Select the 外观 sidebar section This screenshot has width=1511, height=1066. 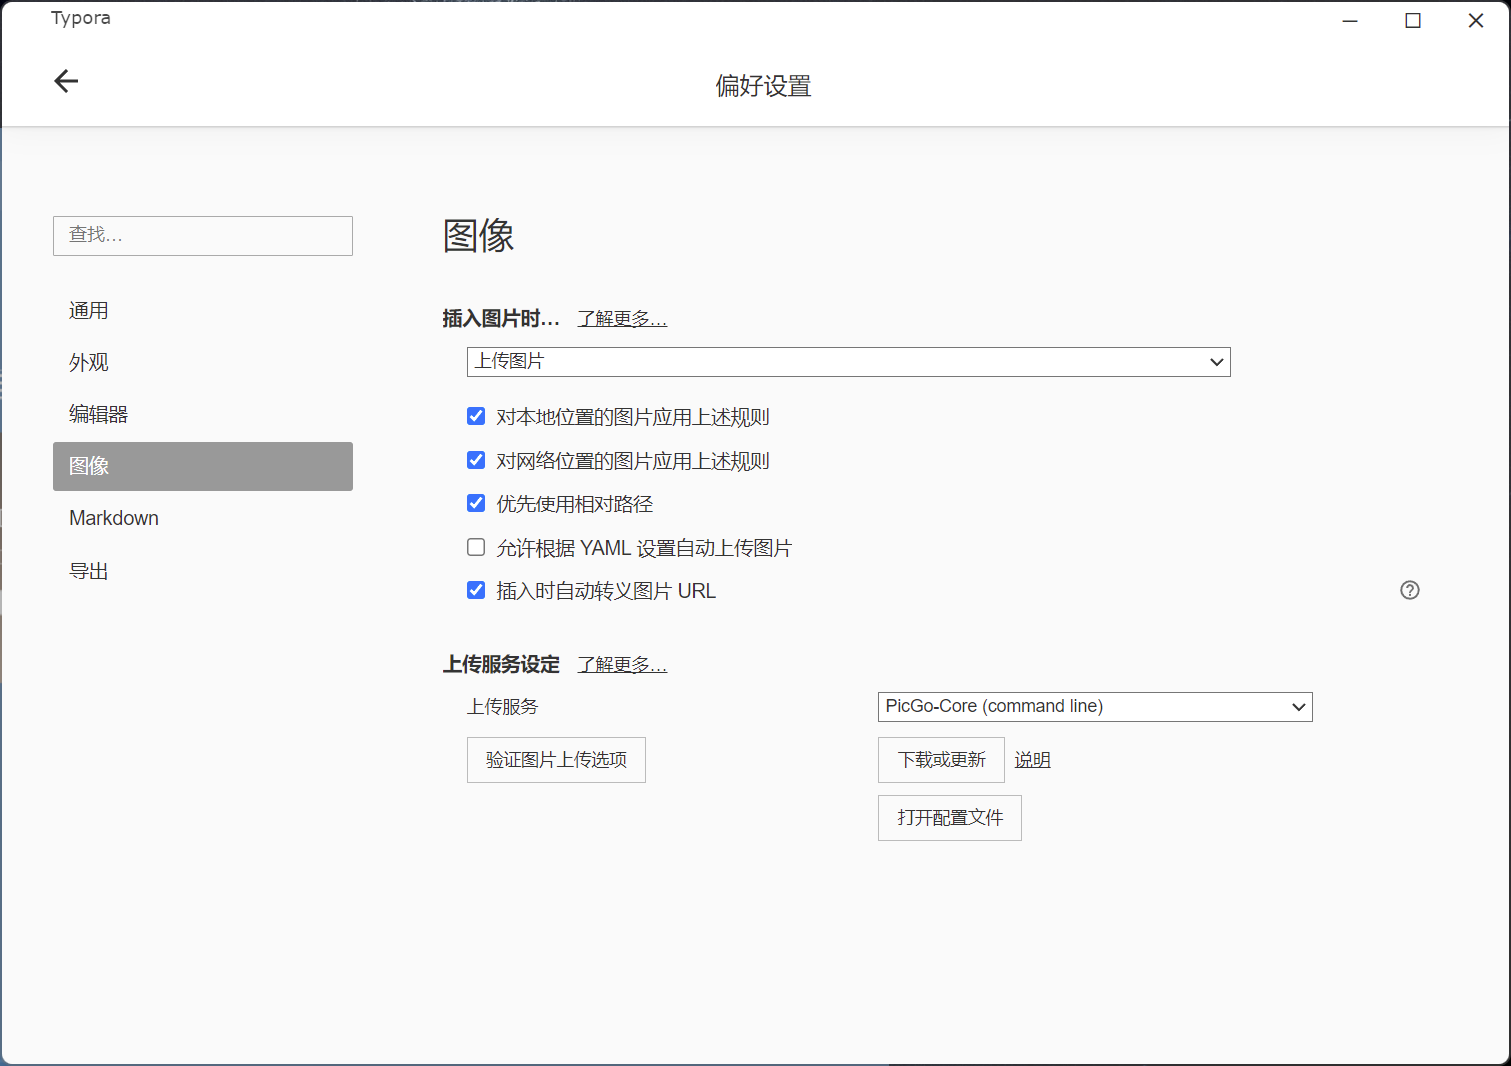(88, 362)
